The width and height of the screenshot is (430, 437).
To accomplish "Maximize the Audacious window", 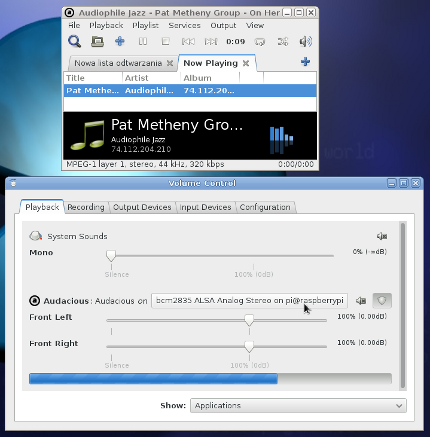I will [x=299, y=13].
